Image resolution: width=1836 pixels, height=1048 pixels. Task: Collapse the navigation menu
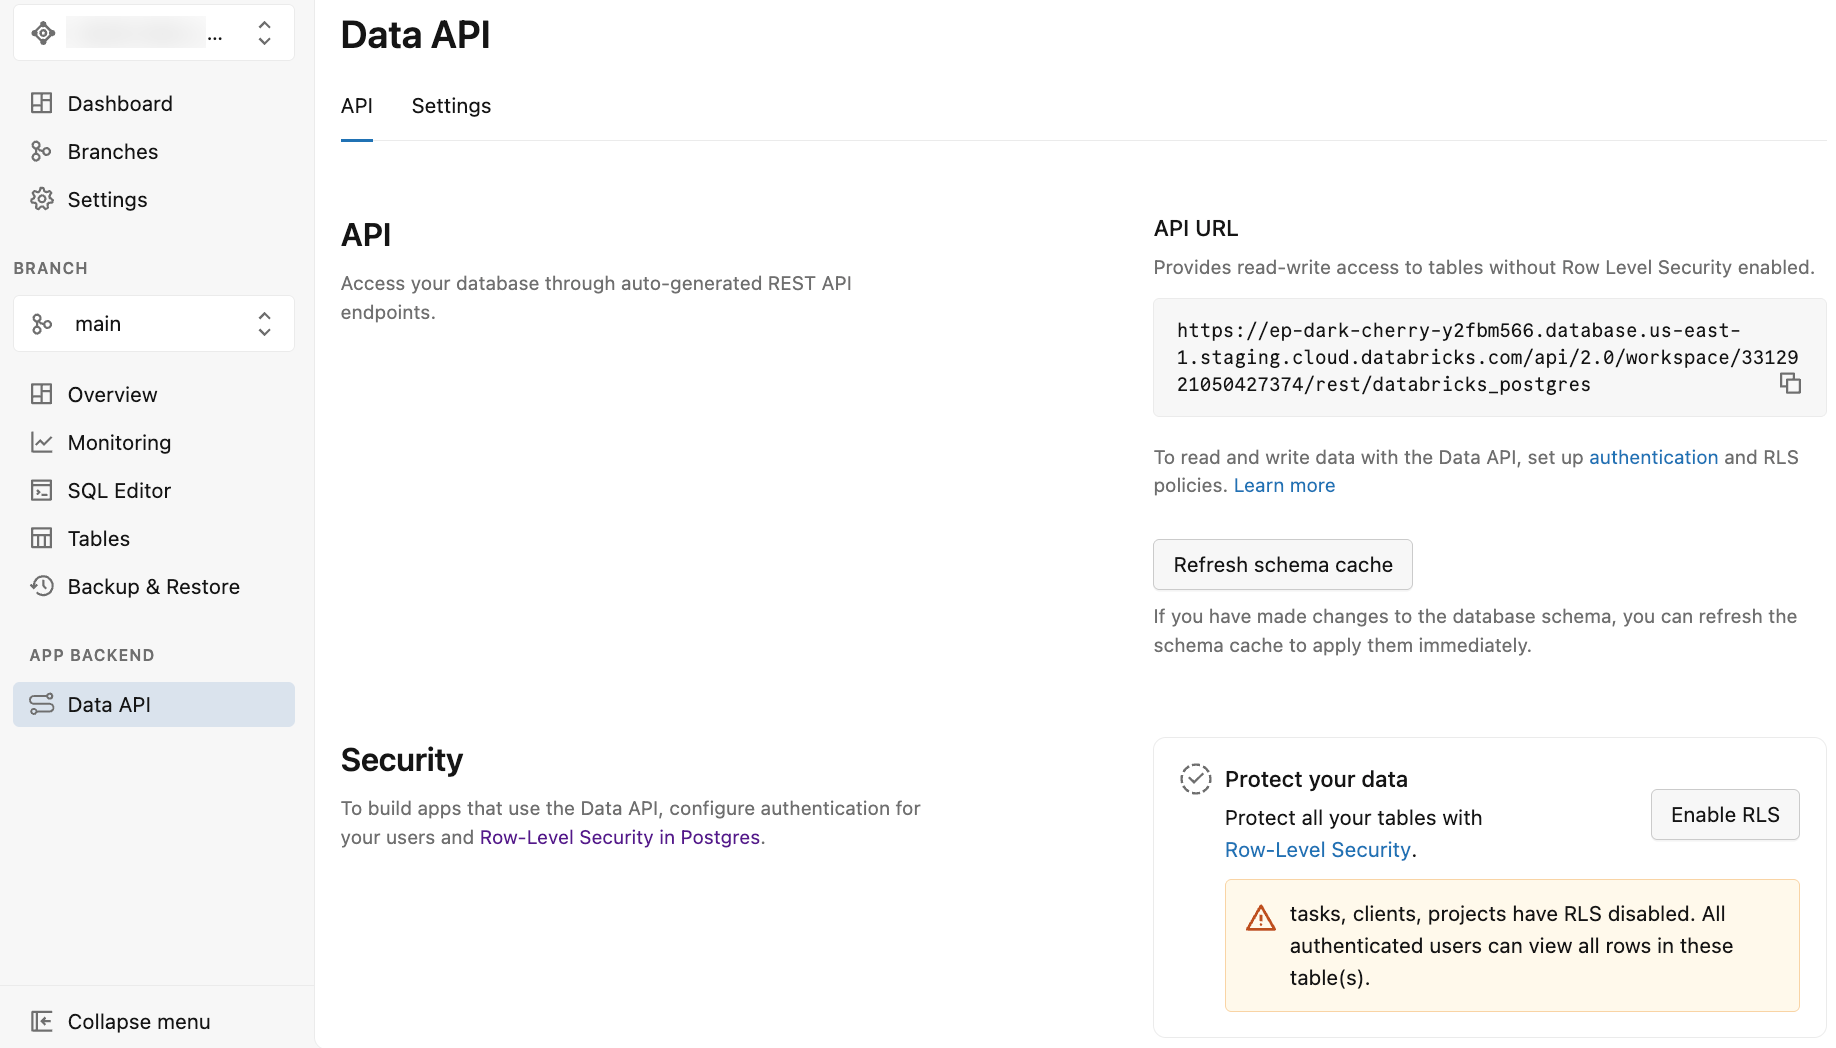(138, 1021)
